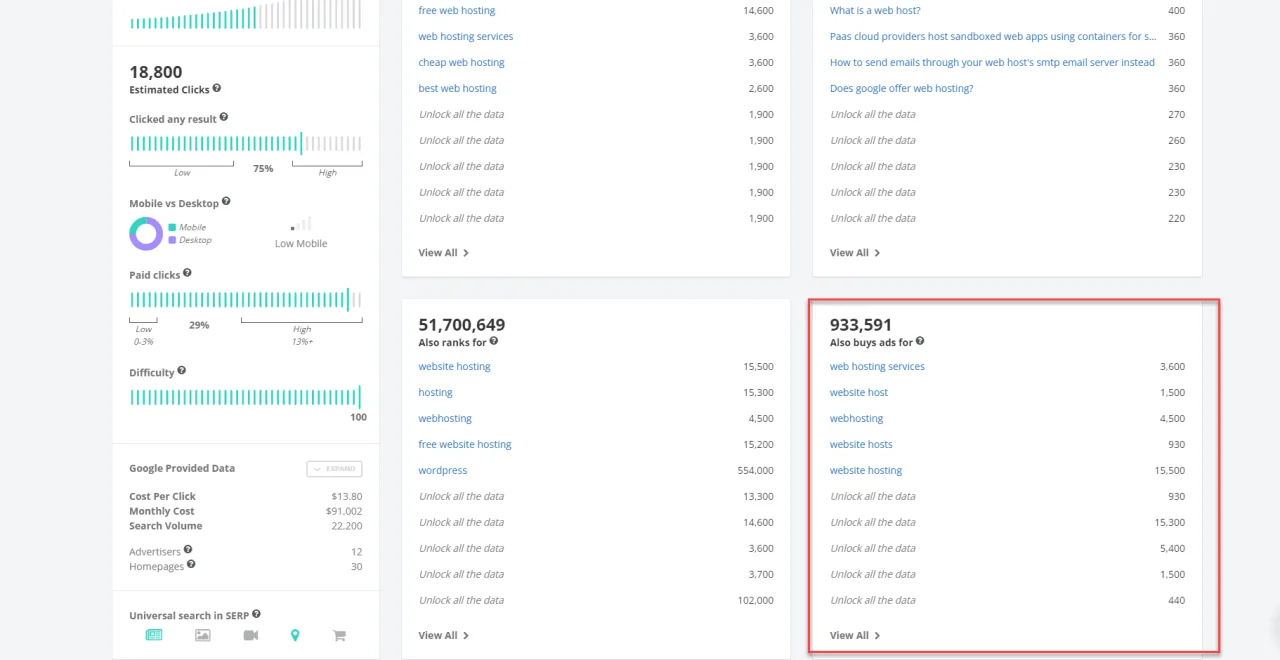Click the map pin SERP icon

(x=295, y=635)
